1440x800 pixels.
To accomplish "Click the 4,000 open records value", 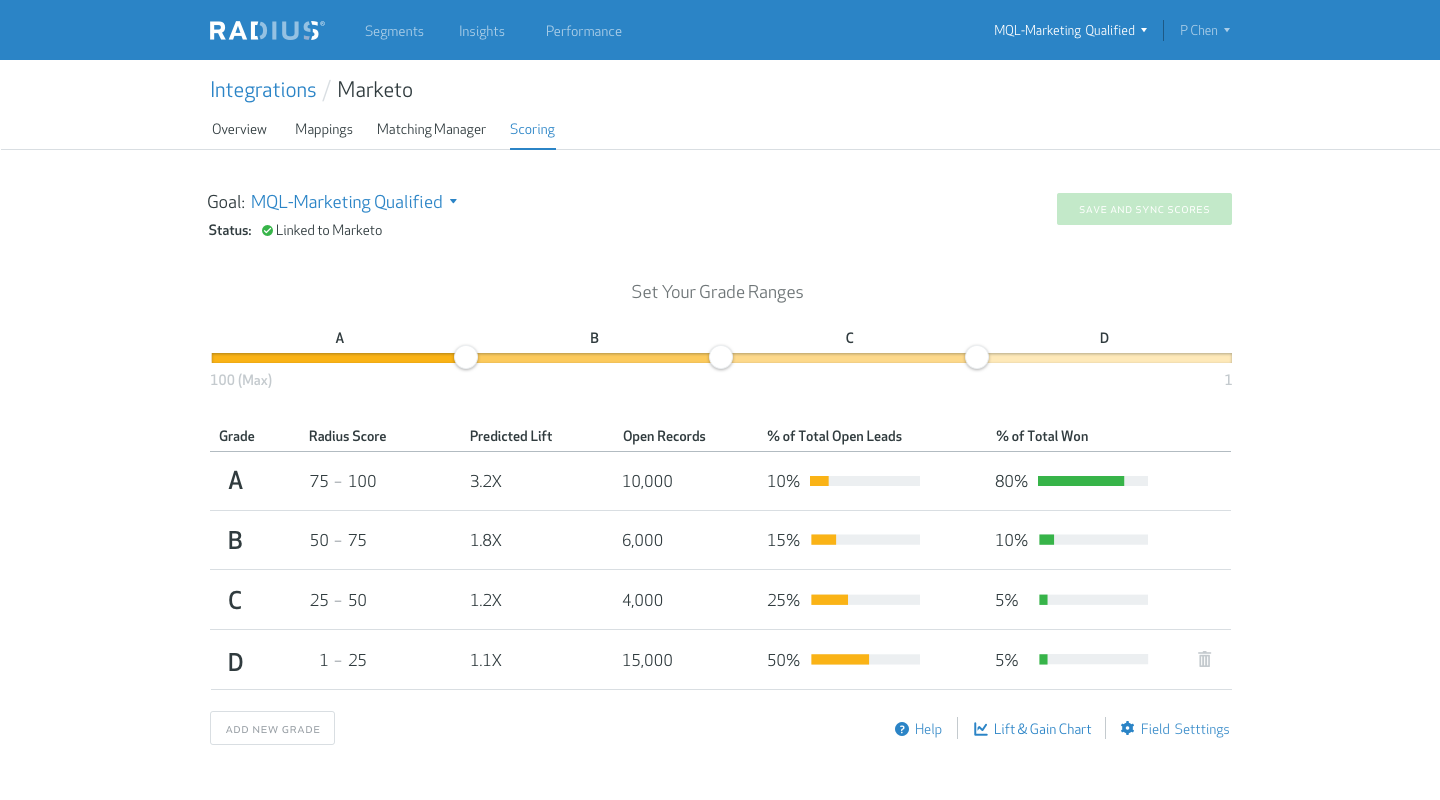I will coord(643,600).
